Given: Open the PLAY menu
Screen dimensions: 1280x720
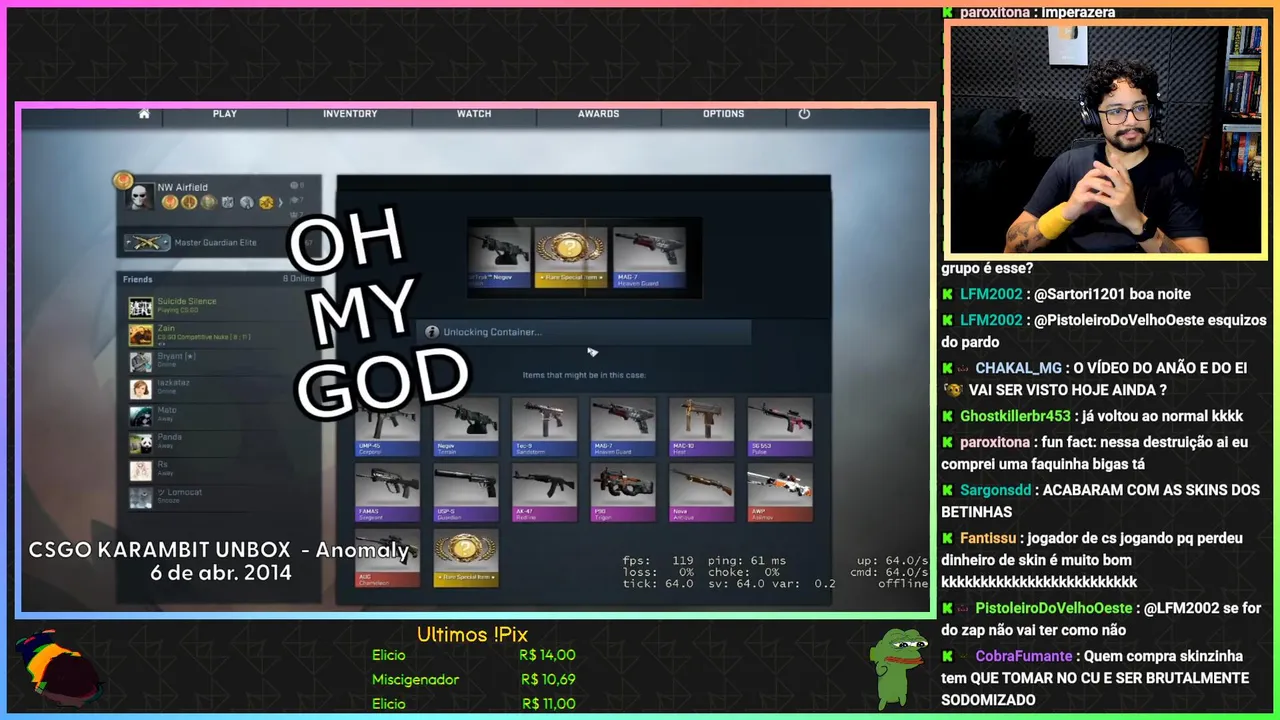Looking at the screenshot, I should click(x=225, y=114).
